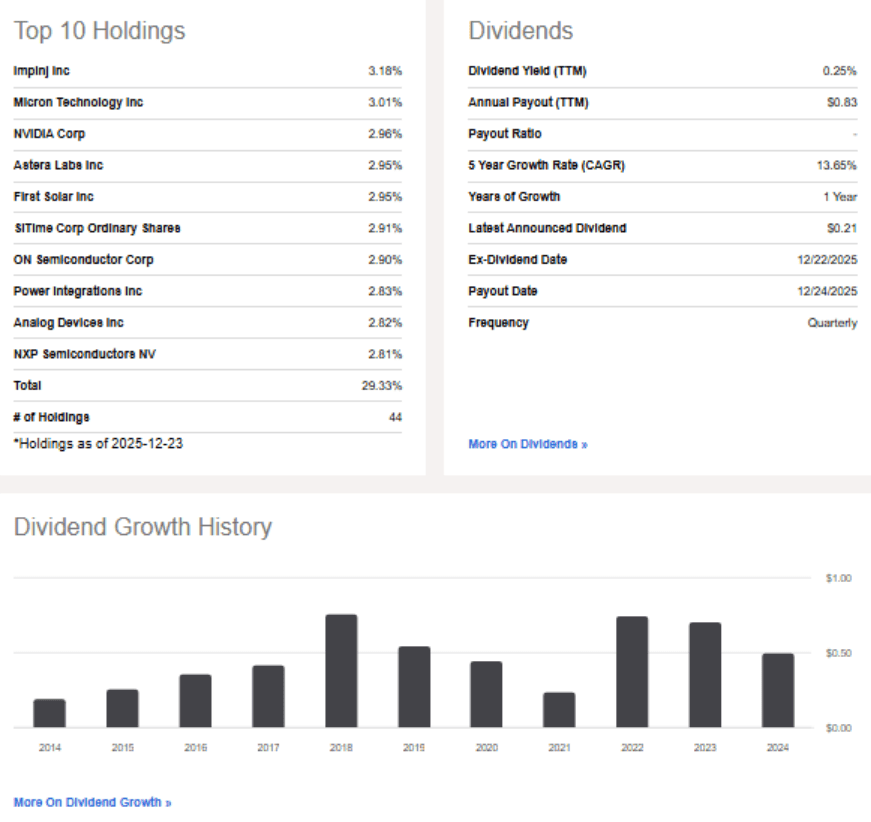Click the 5 Year Growth Rate label

[547, 166]
